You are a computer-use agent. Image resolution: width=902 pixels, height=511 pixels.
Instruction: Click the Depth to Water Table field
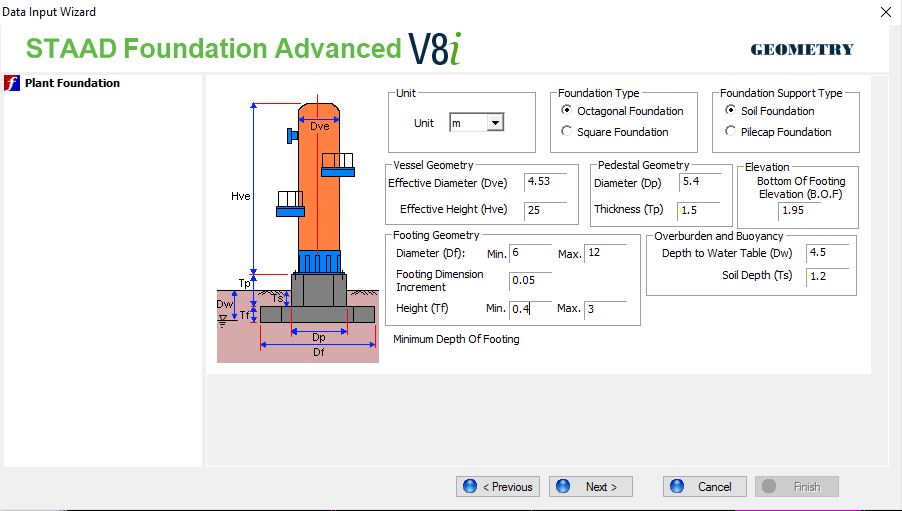tap(826, 253)
